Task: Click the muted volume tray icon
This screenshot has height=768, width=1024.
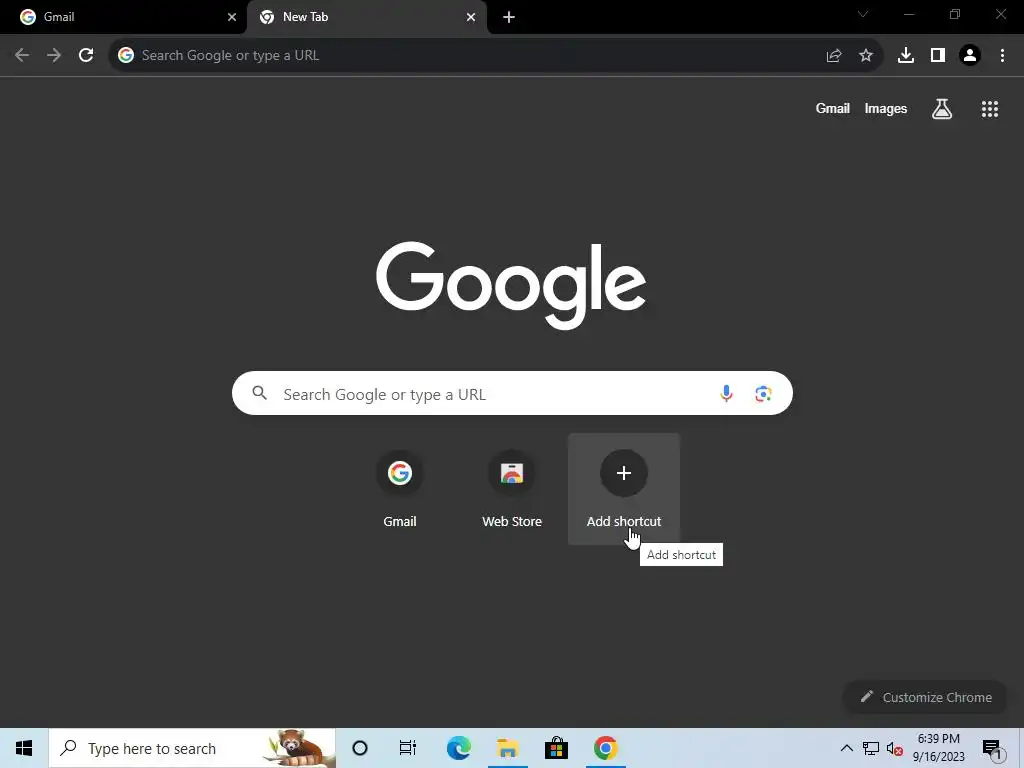Action: [895, 748]
